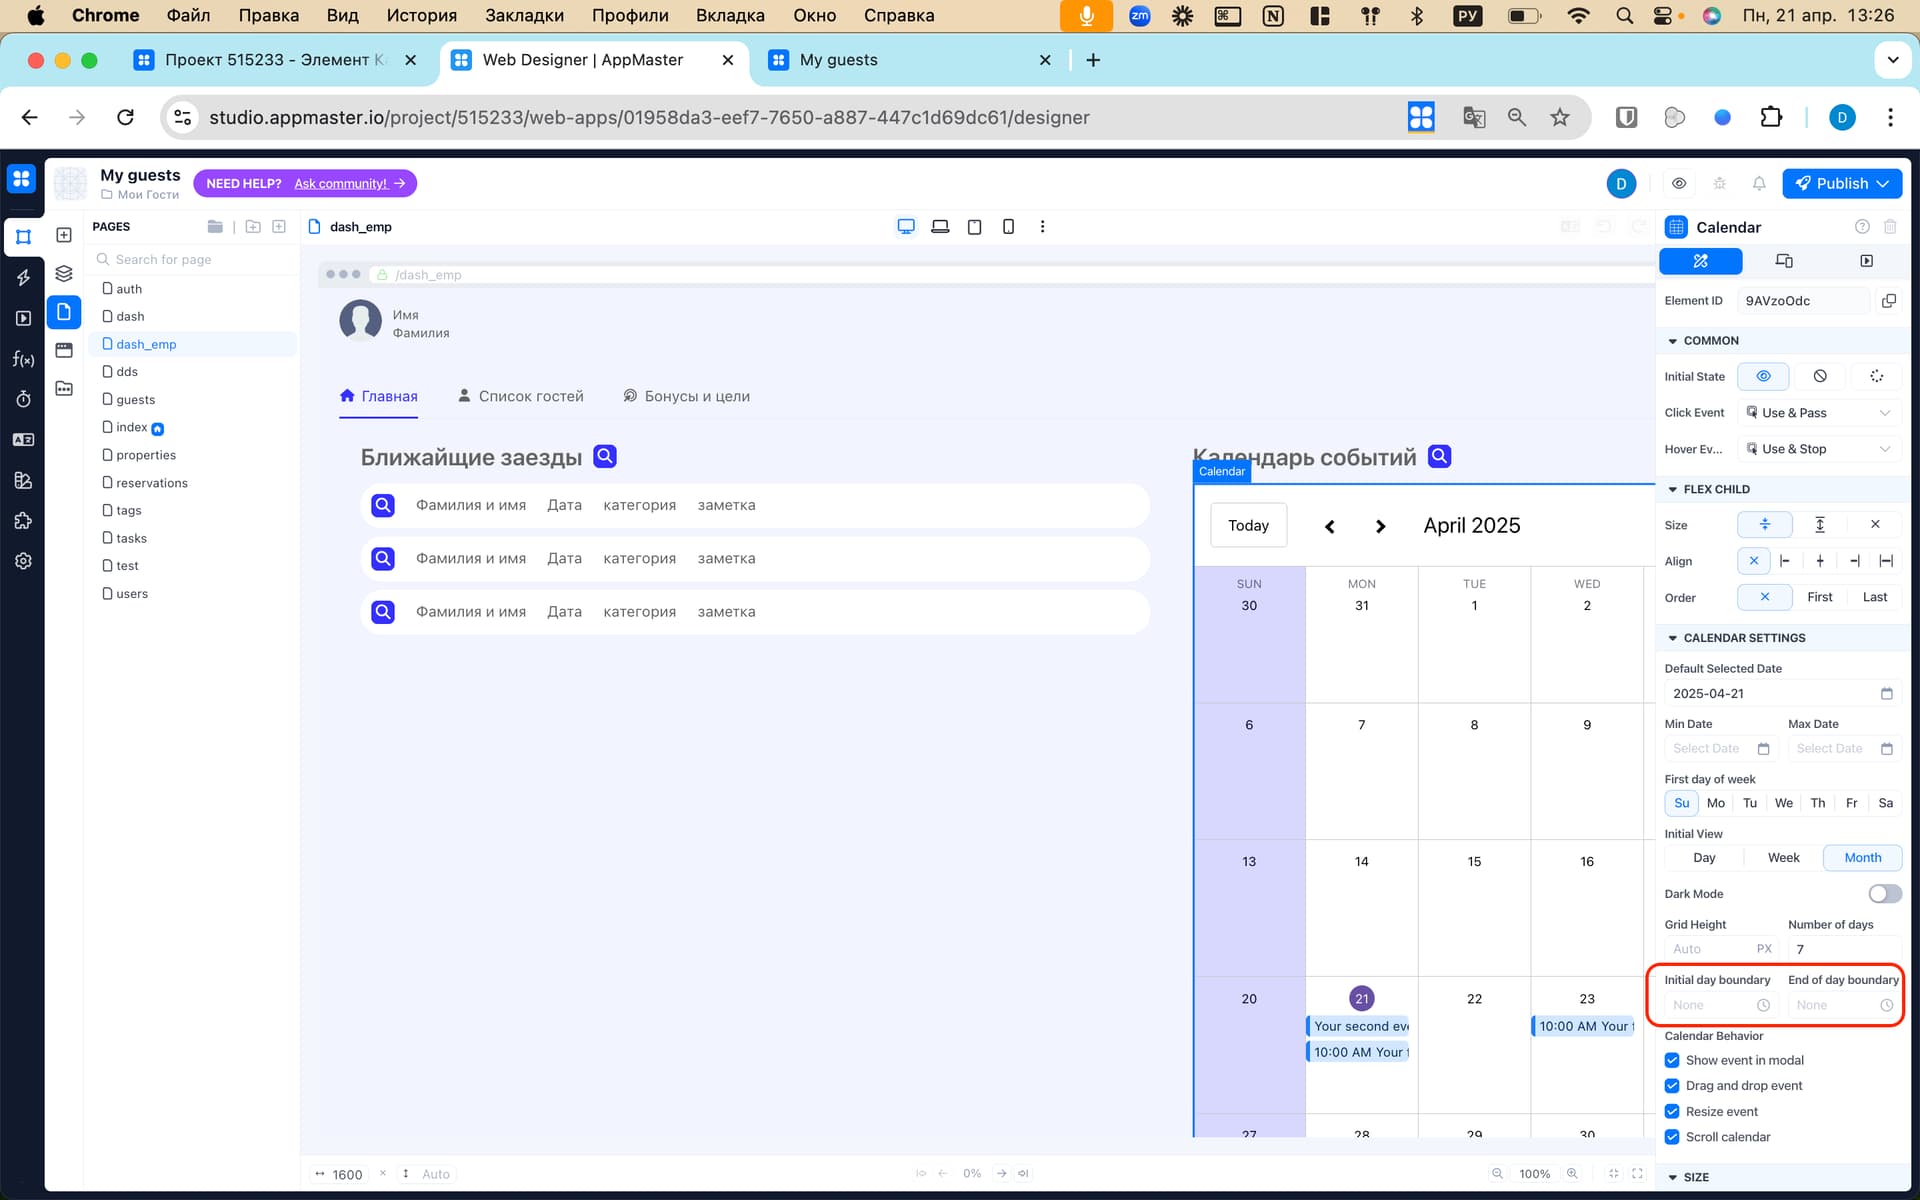Image resolution: width=1920 pixels, height=1200 pixels.
Task: Collapse the CALENDAR SETTINGS section
Action: [1672, 638]
